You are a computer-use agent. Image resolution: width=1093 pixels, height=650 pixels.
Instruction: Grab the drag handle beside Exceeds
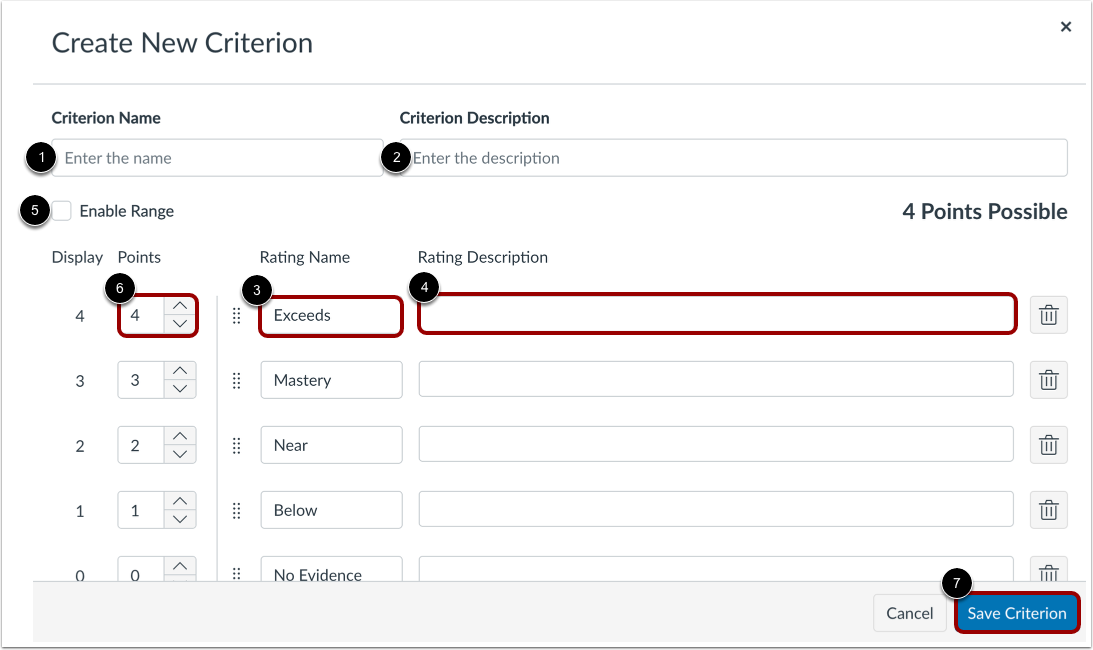coord(237,315)
